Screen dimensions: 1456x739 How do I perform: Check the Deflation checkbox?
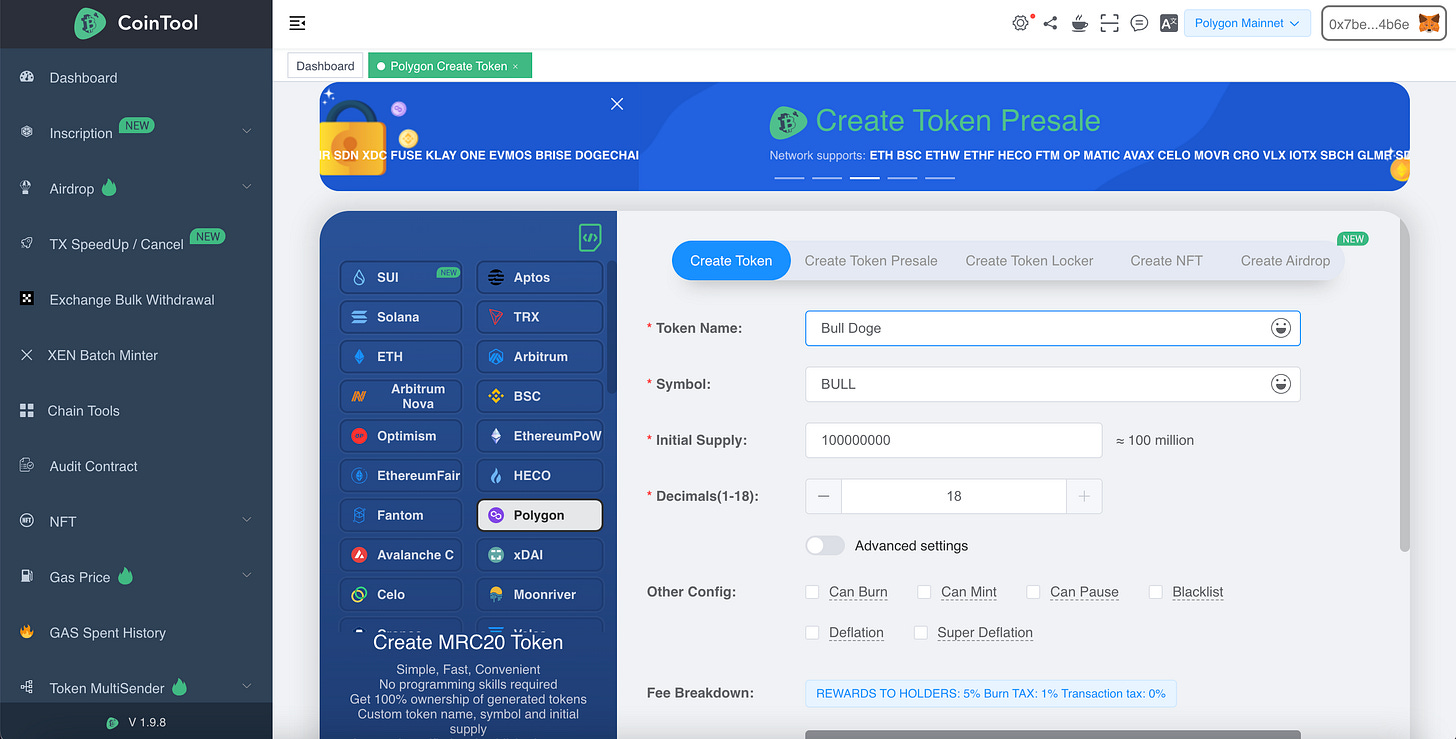(x=812, y=633)
